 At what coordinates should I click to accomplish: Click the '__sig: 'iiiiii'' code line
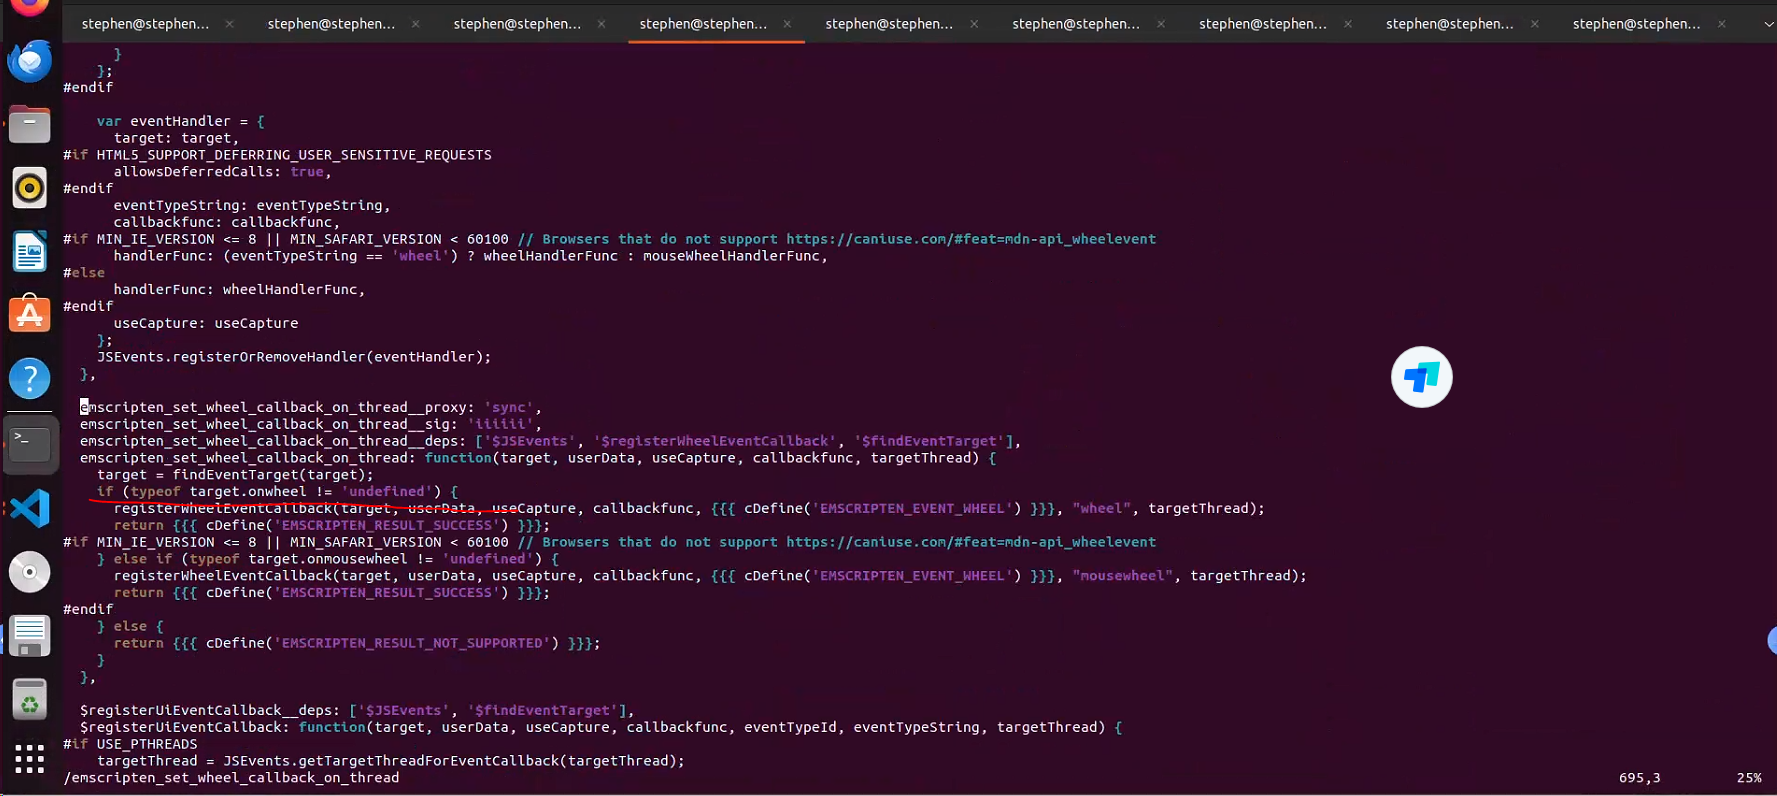[x=311, y=424]
